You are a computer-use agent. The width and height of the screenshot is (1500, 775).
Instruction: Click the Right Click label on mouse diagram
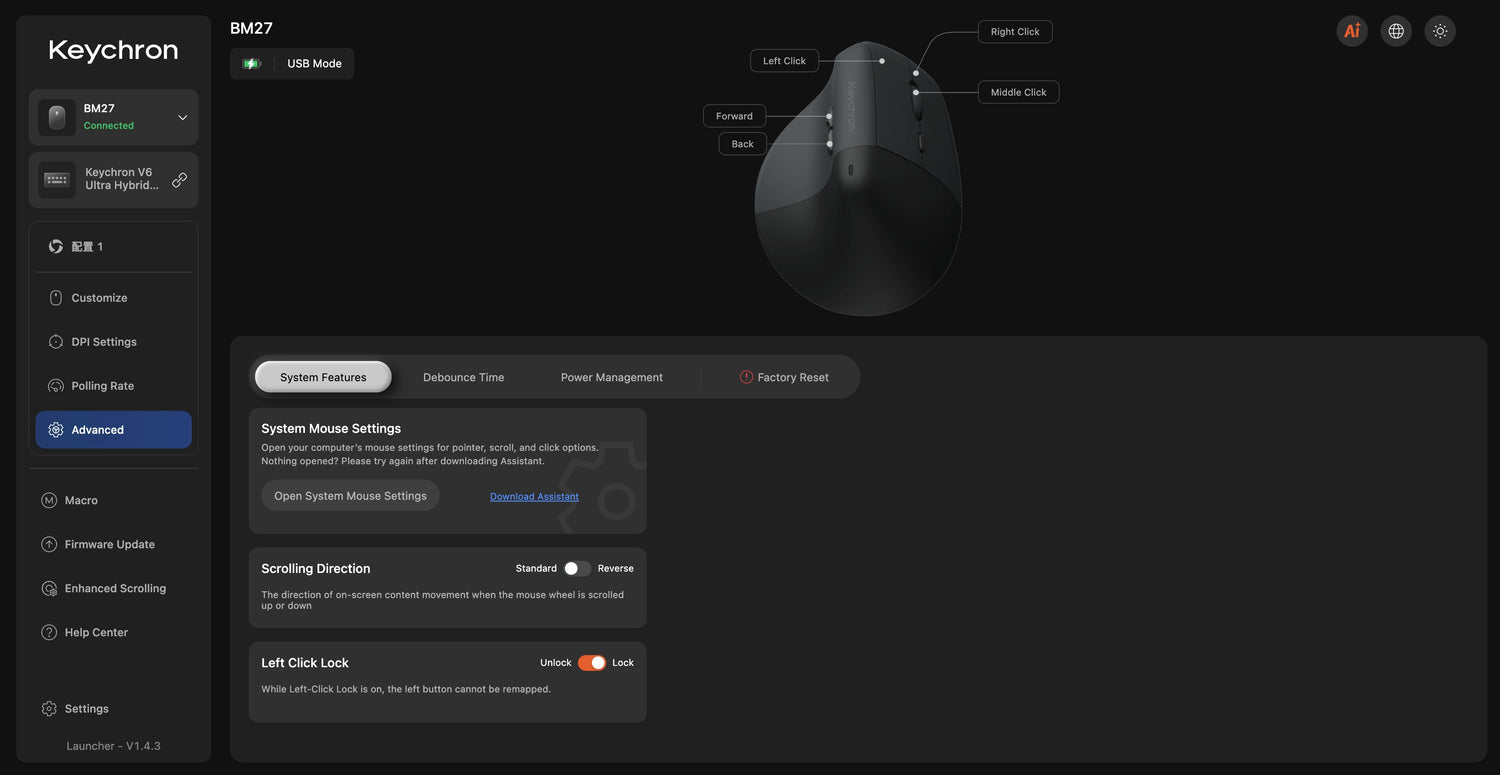(1015, 32)
